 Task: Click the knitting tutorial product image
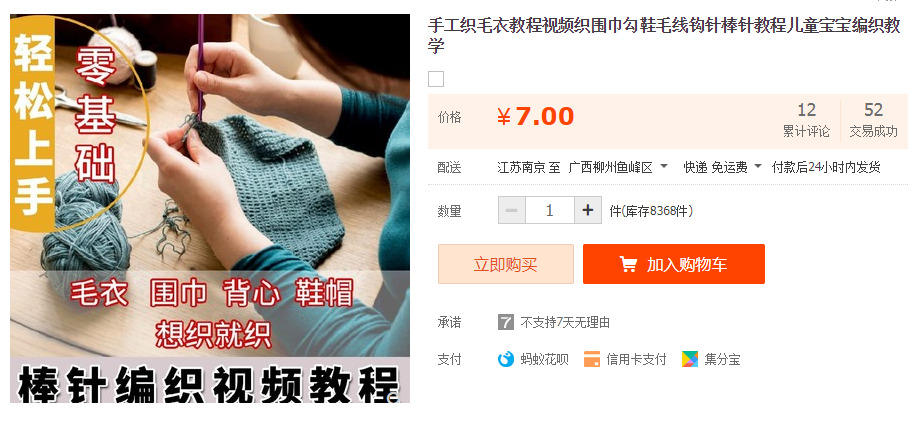pos(210,209)
